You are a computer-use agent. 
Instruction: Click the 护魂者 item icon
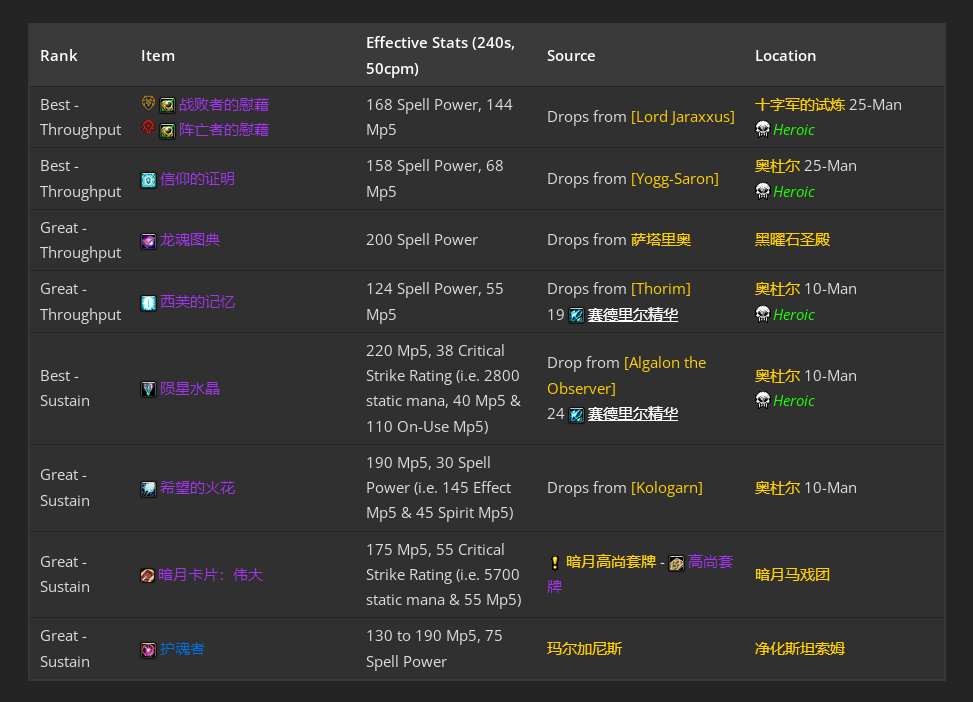click(148, 650)
